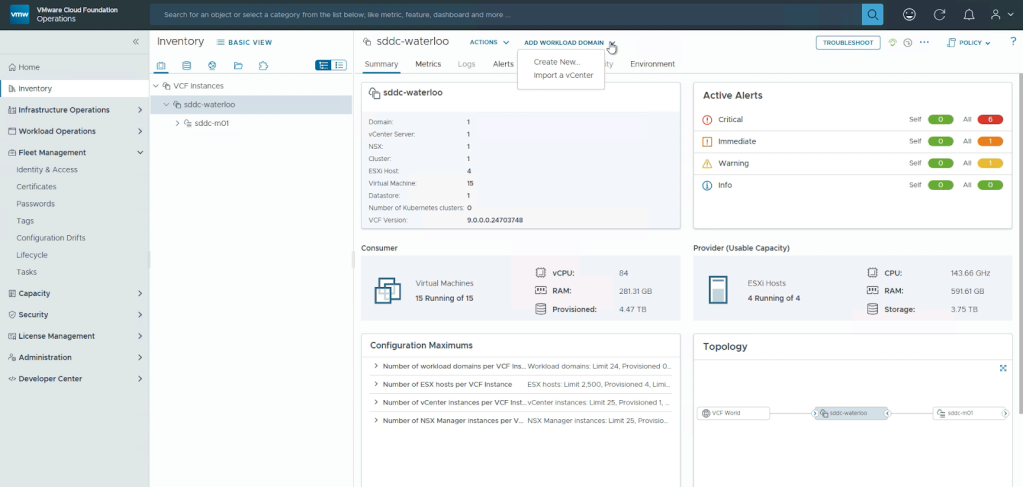
Task: Switch Inventory to list view toggle
Action: pos(340,65)
